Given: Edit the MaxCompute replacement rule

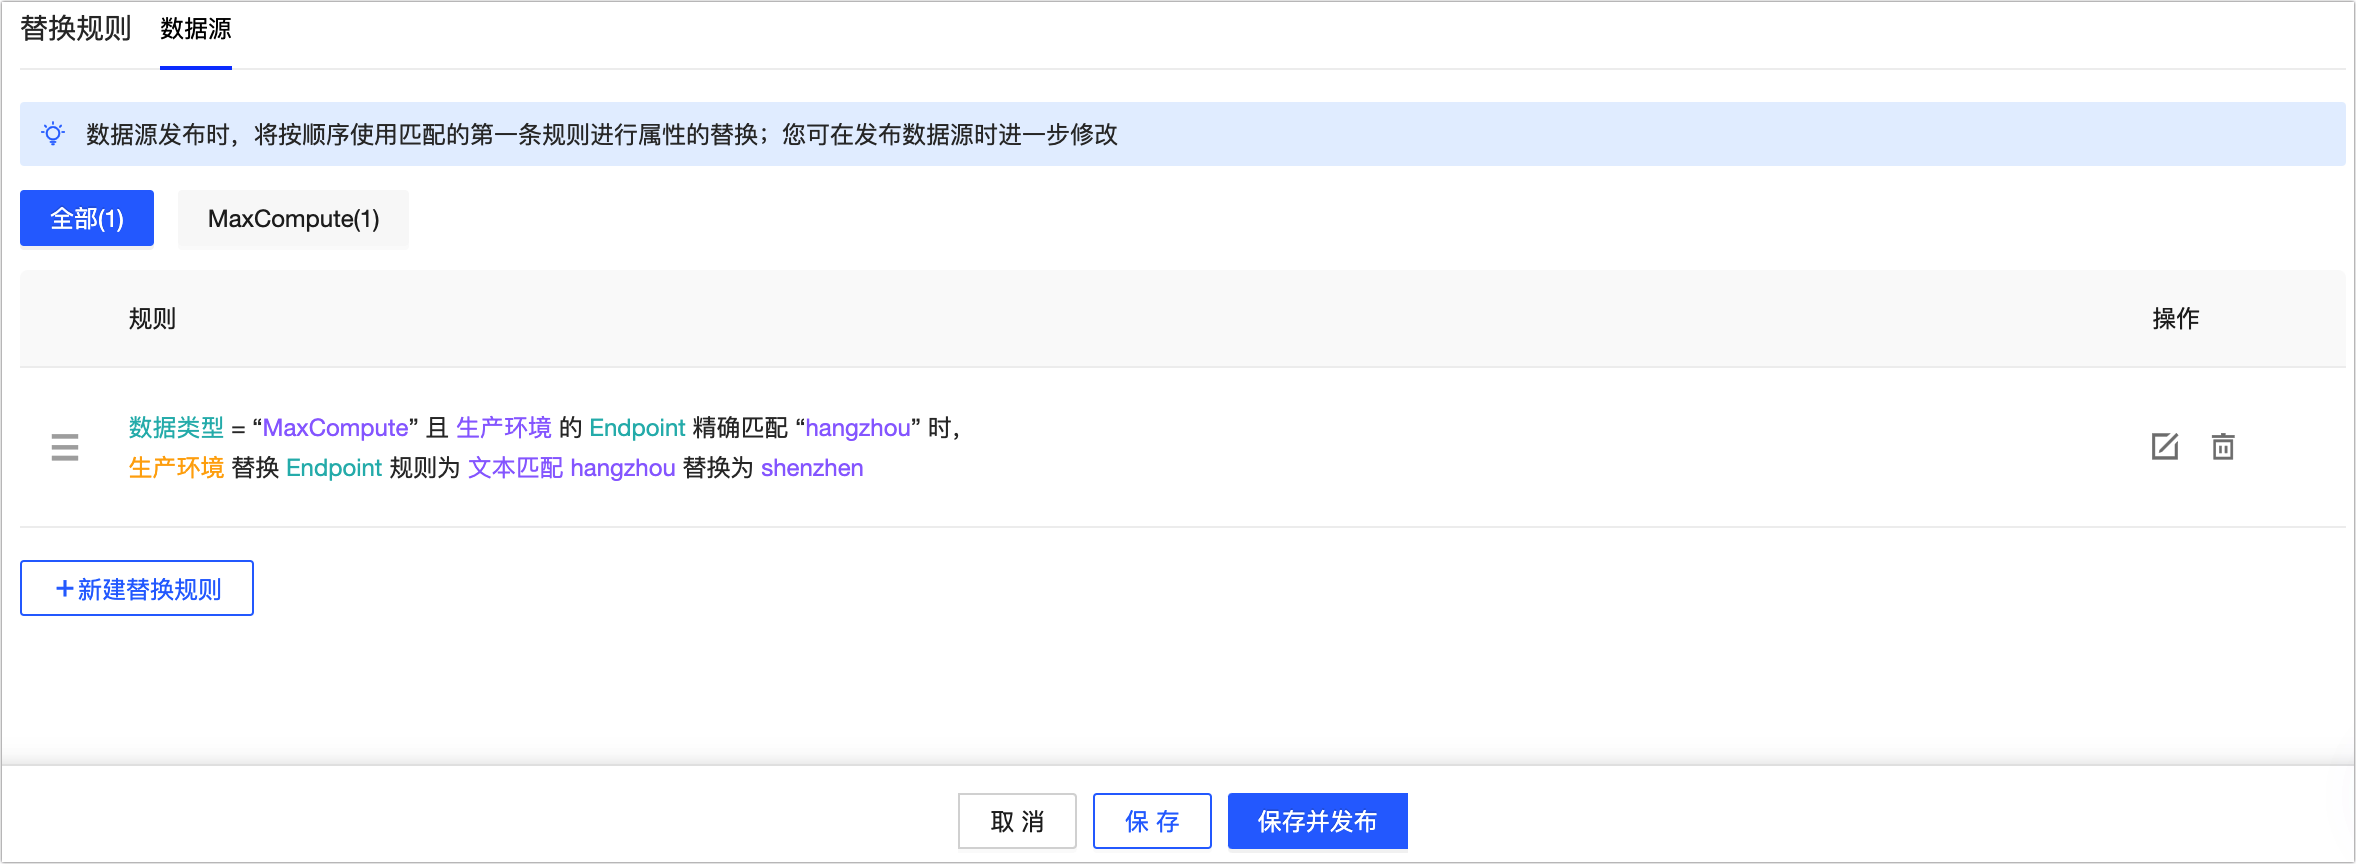Looking at the screenshot, I should [x=2165, y=446].
